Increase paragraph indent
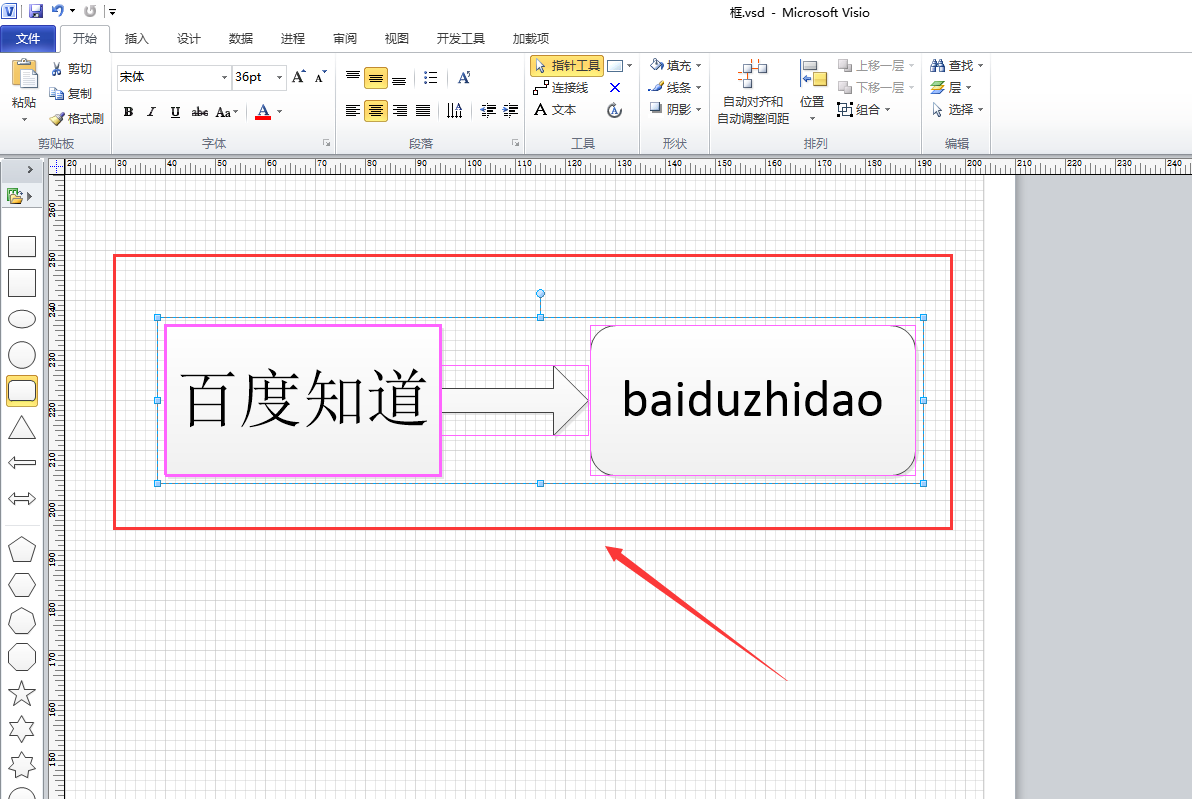This screenshot has height=799, width=1192. pyautogui.click(x=511, y=111)
